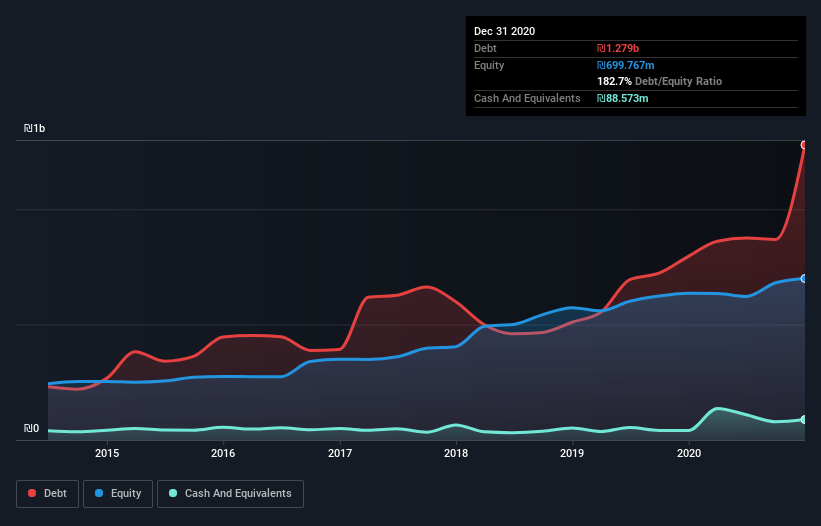Image resolution: width=821 pixels, height=526 pixels.
Task: Click the 2019 x-axis label
Action: click(x=572, y=453)
